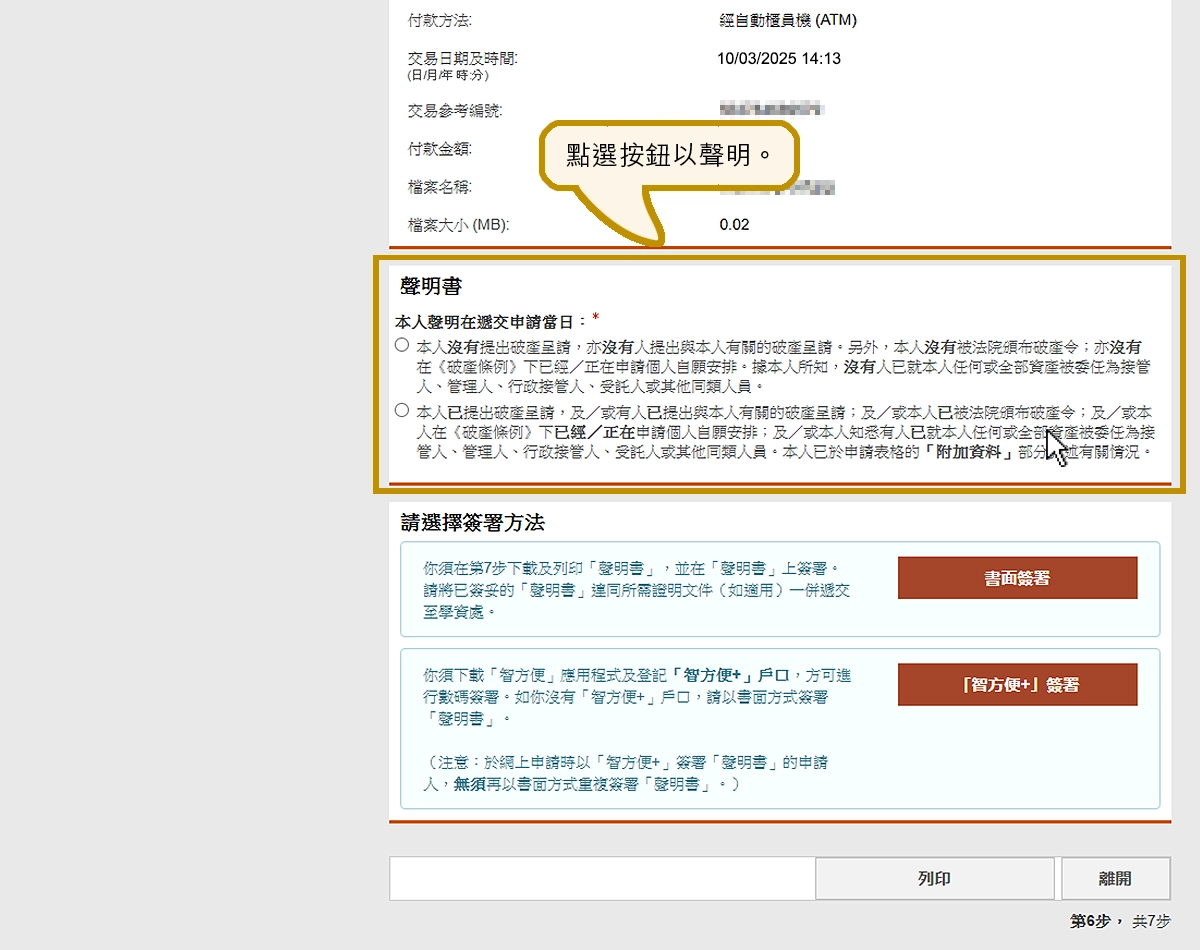Screen dimensions: 1200x950
Task: Choose the 「智方便+」簽署 button
Action: click(1017, 685)
